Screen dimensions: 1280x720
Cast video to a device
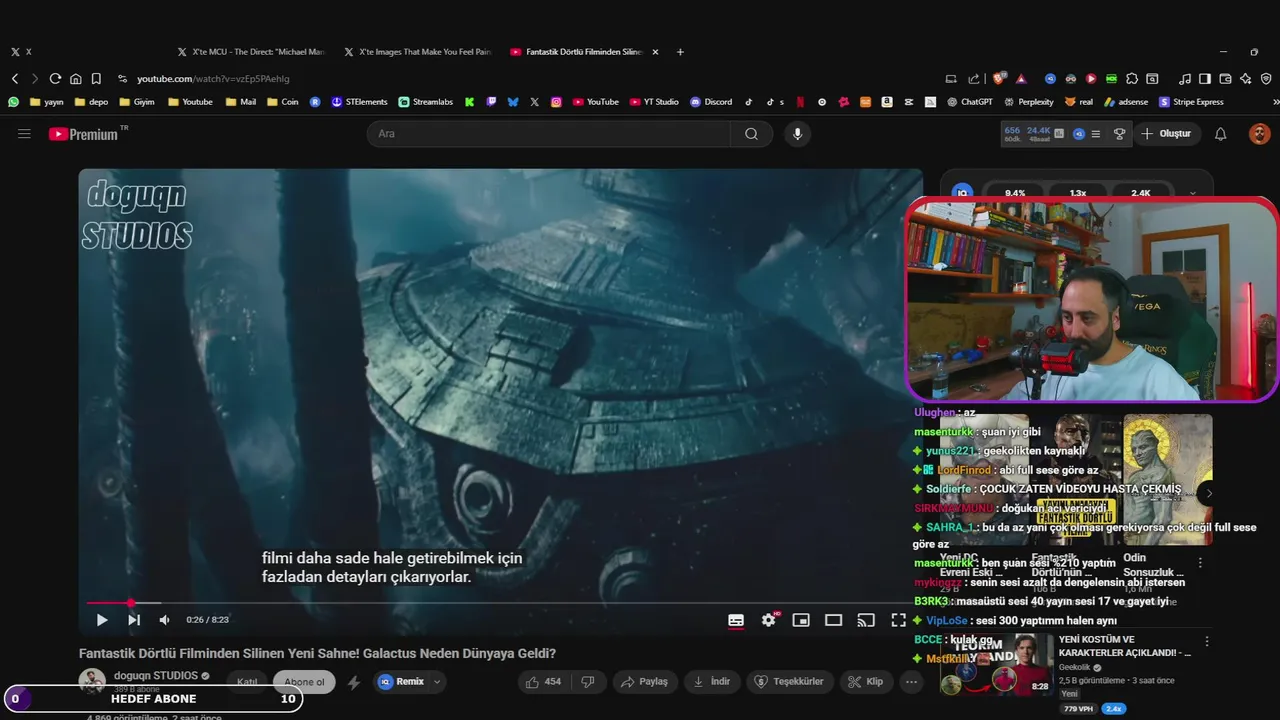click(x=866, y=620)
